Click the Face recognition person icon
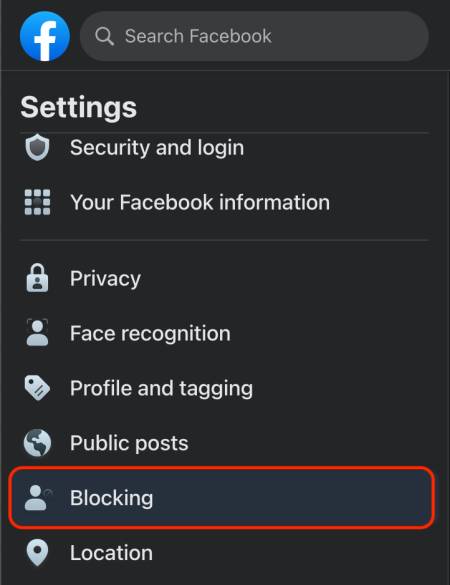This screenshot has height=585, width=450. click(x=37, y=332)
